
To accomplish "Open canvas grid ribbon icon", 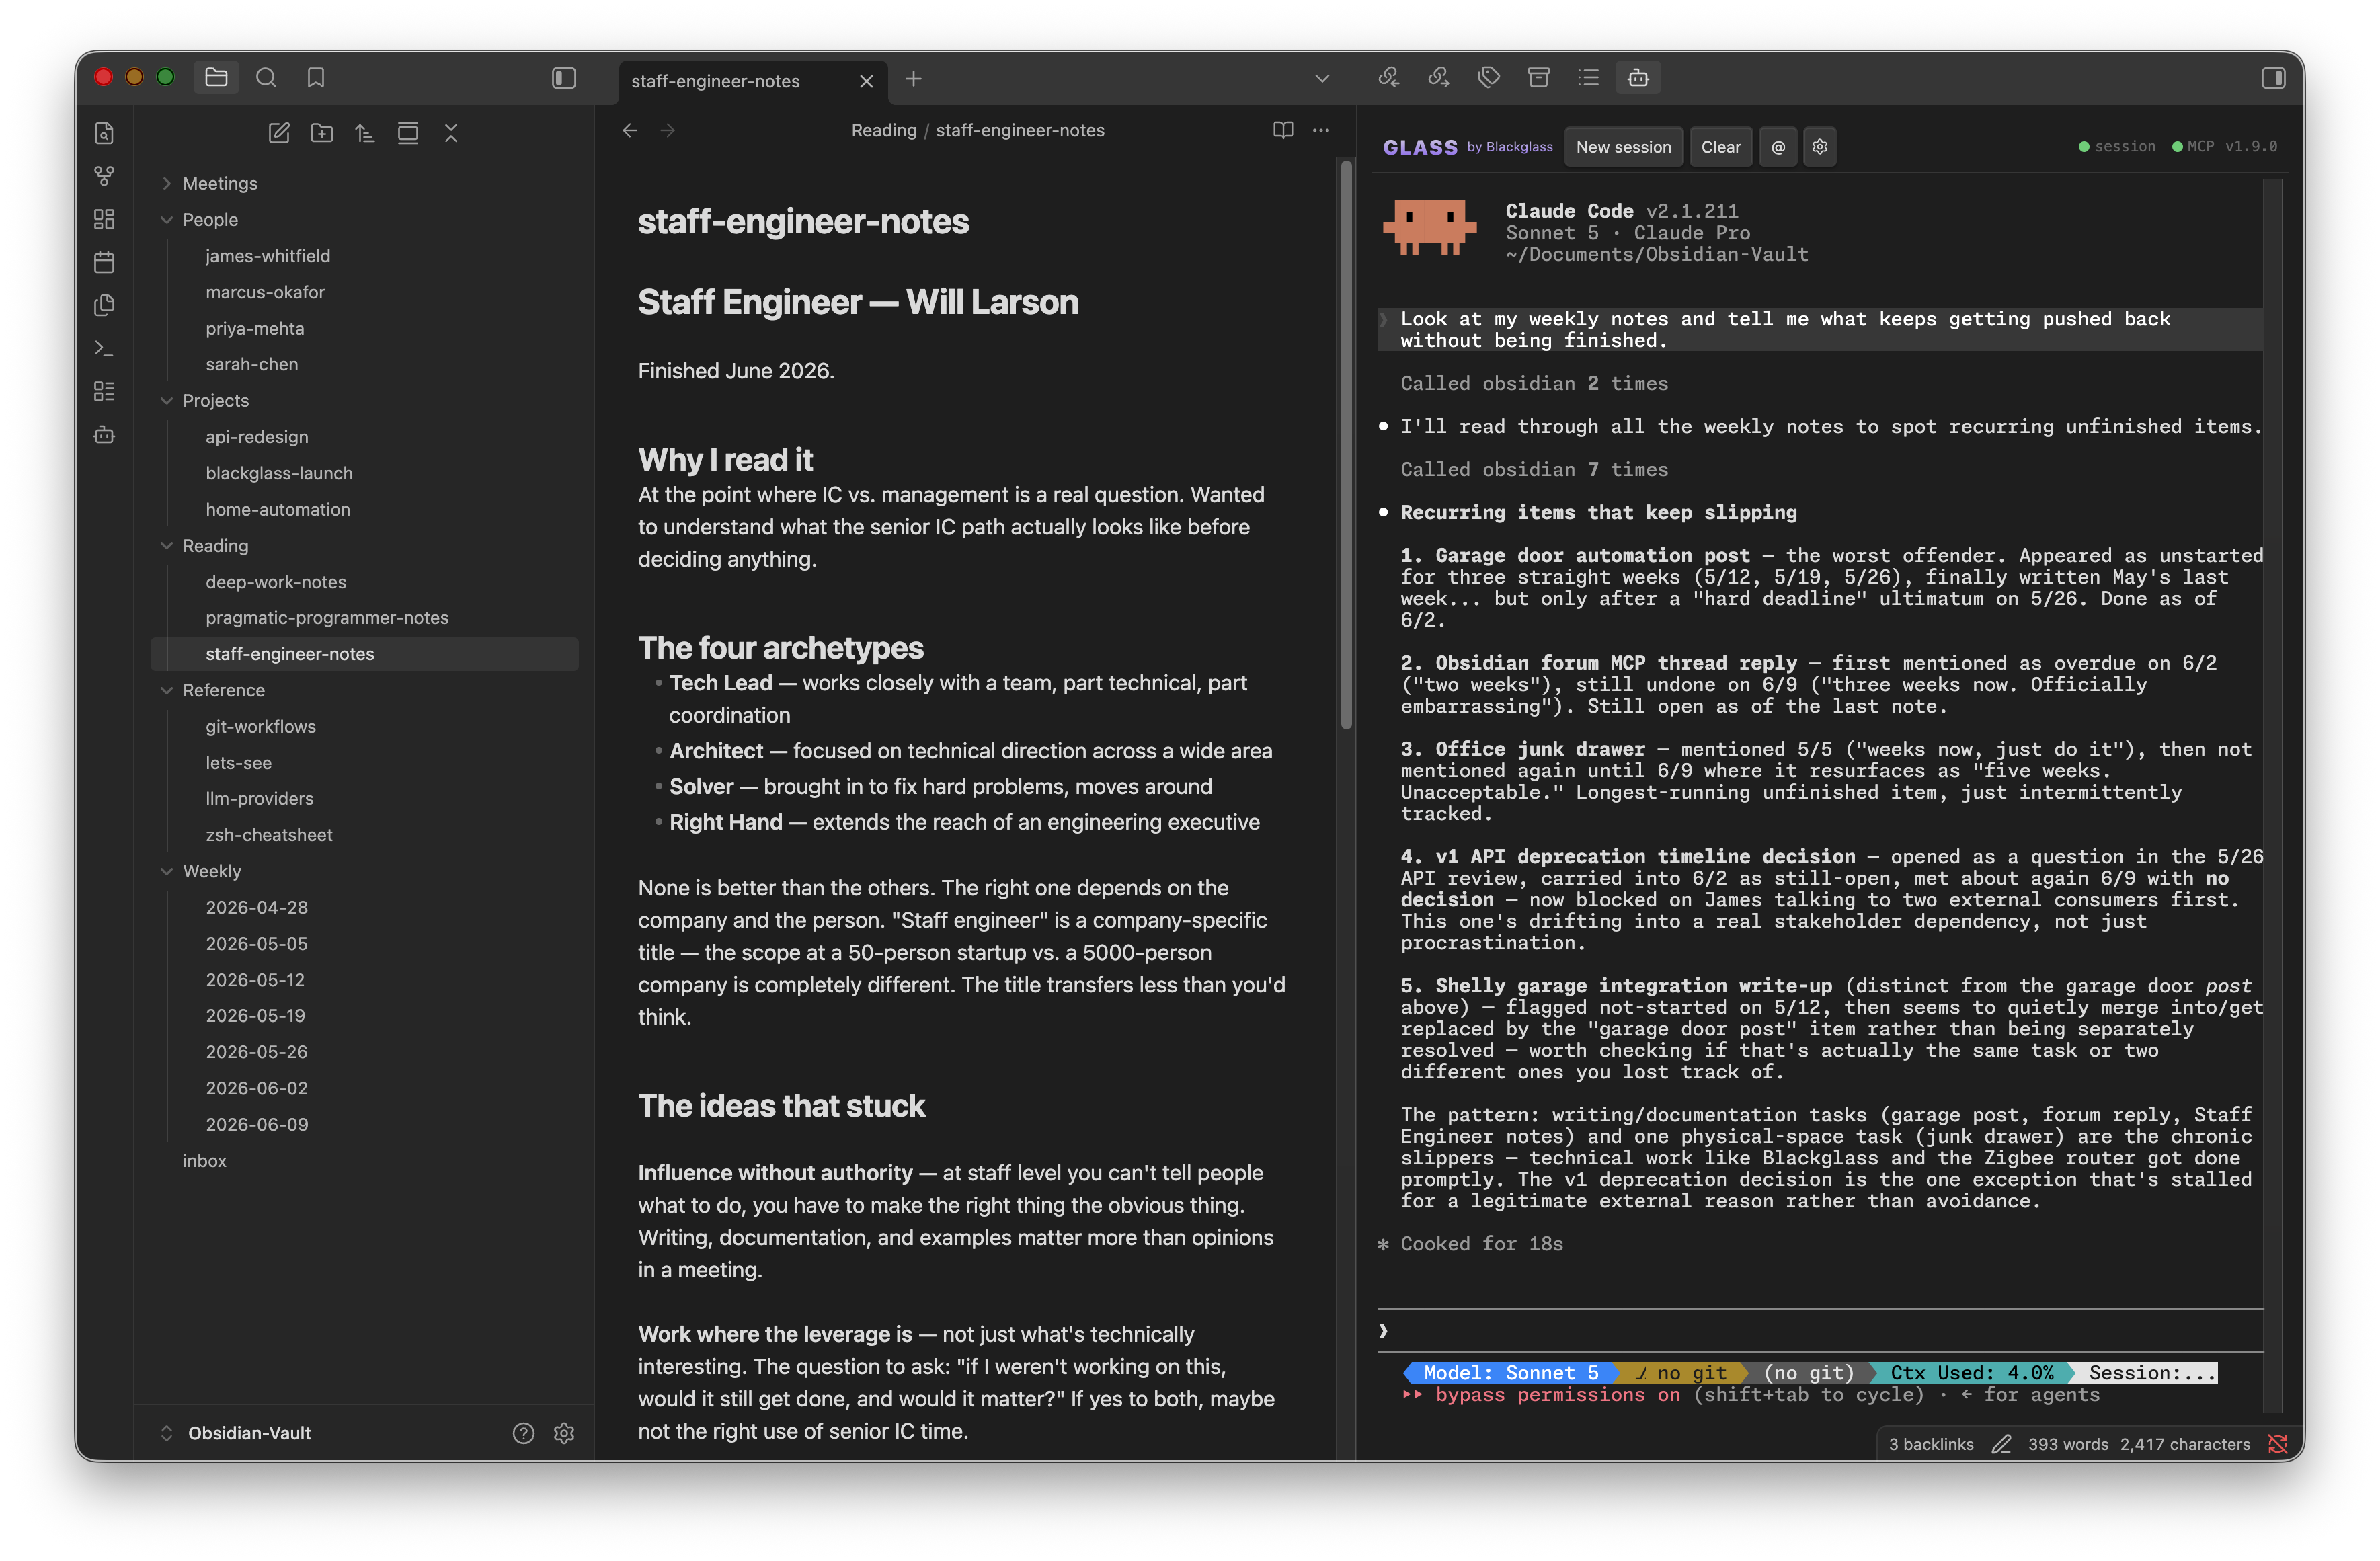I will [x=104, y=219].
